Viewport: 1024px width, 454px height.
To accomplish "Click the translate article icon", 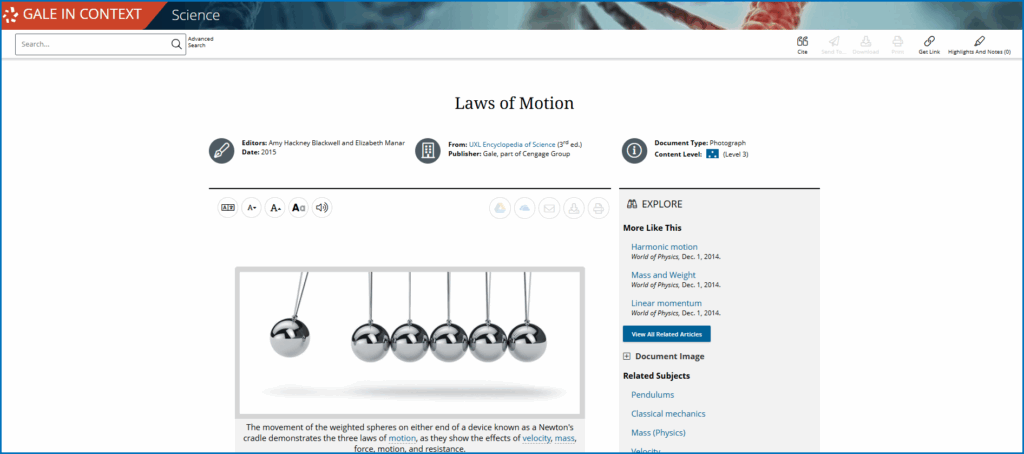I will [x=228, y=208].
